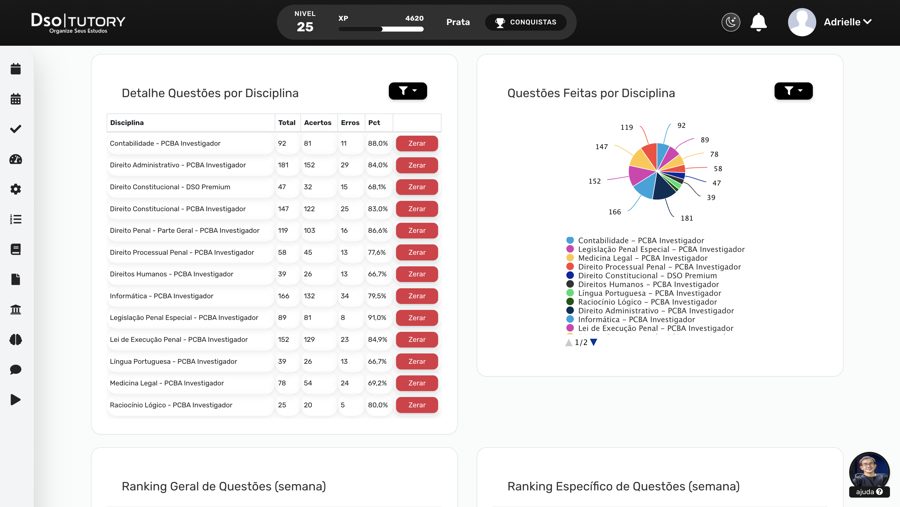Open the Conquistas achievements button
This screenshot has height=507, width=900.
pyautogui.click(x=526, y=22)
